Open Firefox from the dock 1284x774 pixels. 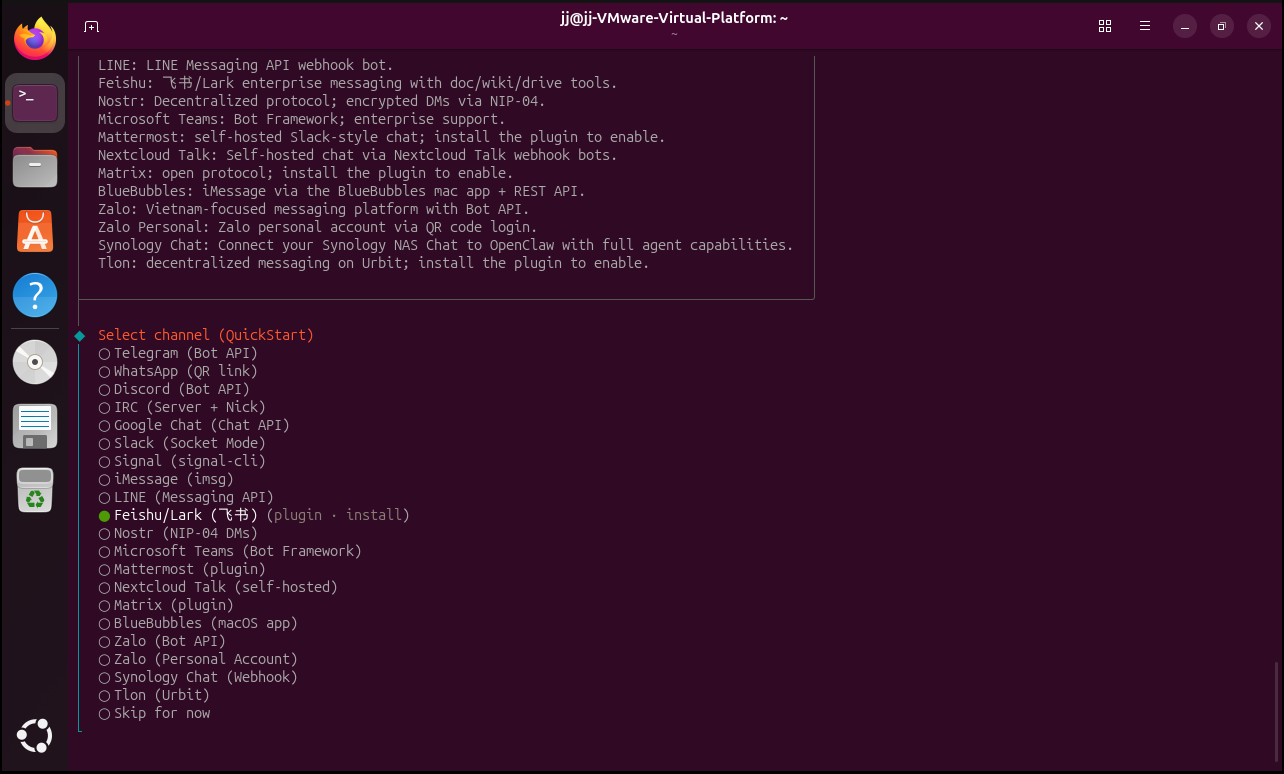(x=35, y=40)
